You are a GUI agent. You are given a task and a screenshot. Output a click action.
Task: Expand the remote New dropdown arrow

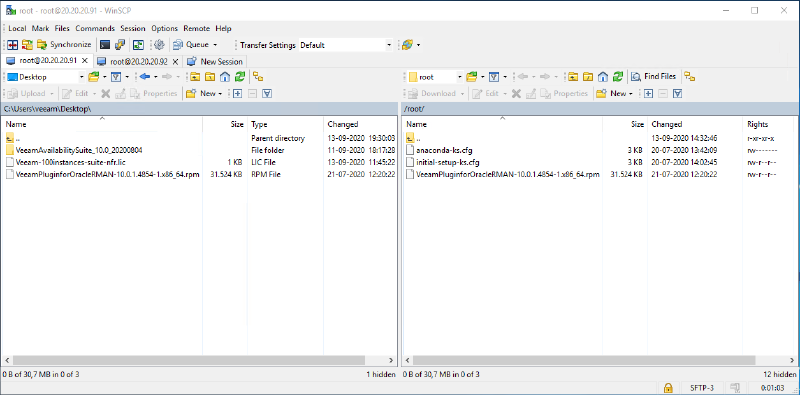(x=630, y=93)
